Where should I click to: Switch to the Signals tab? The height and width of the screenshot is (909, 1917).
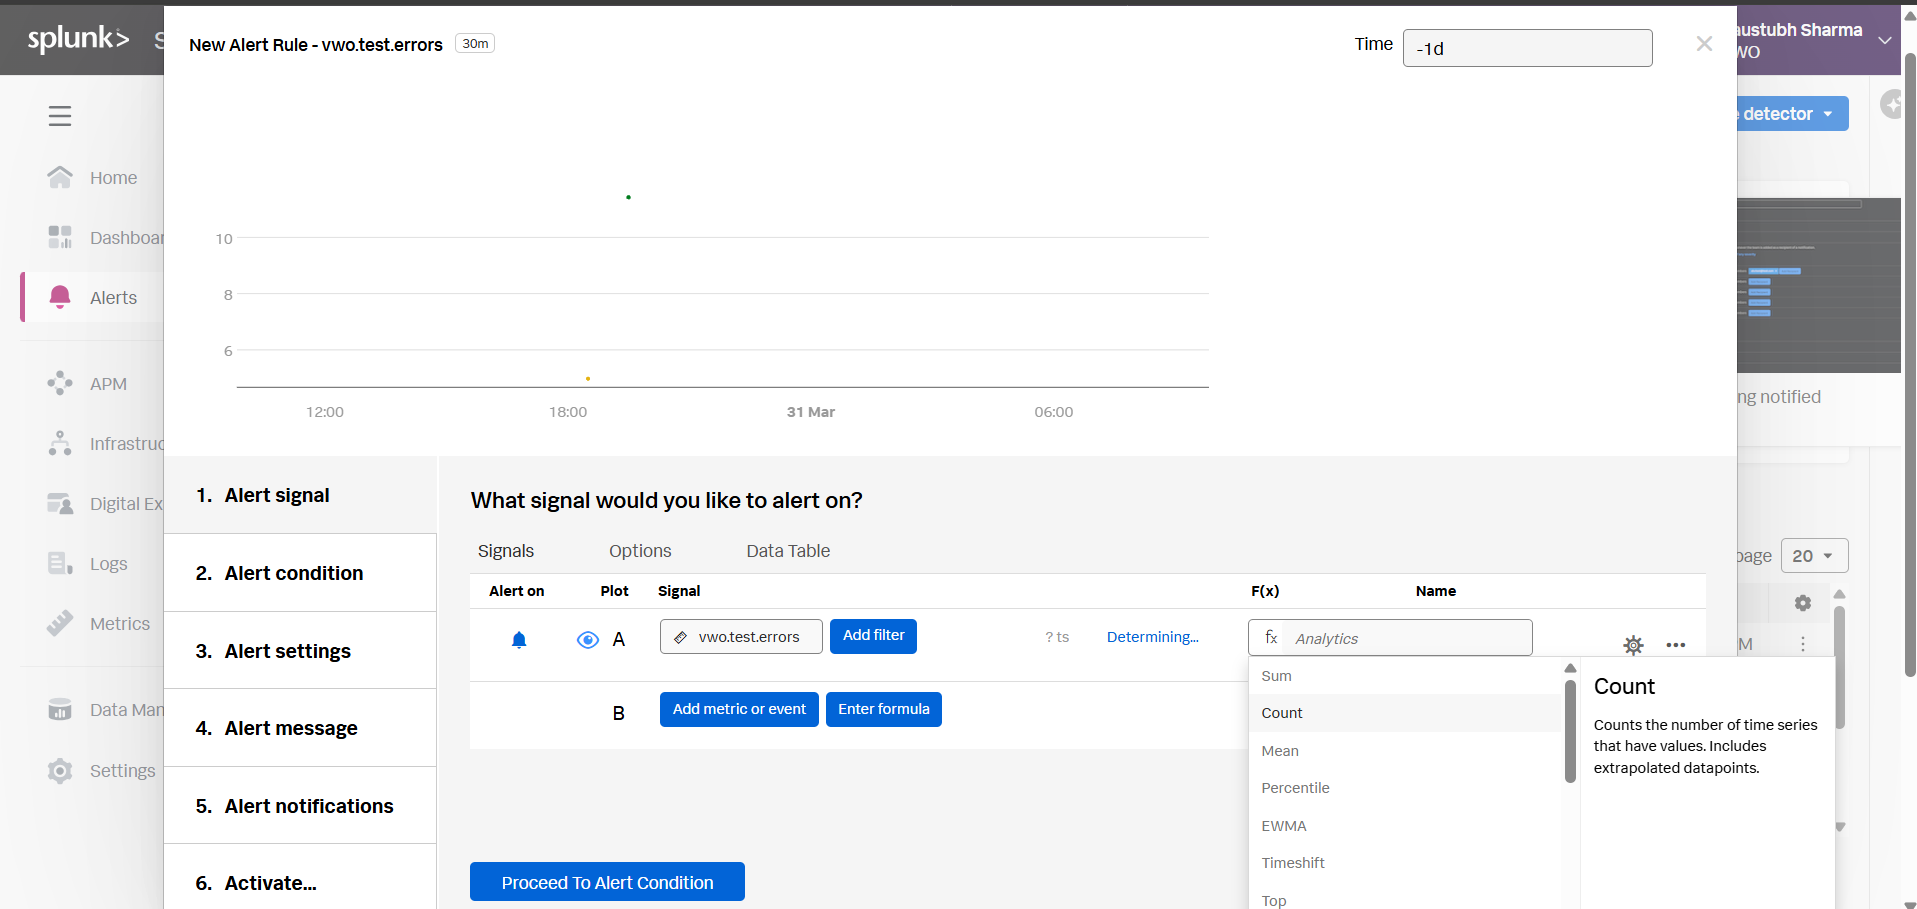pyautogui.click(x=506, y=551)
